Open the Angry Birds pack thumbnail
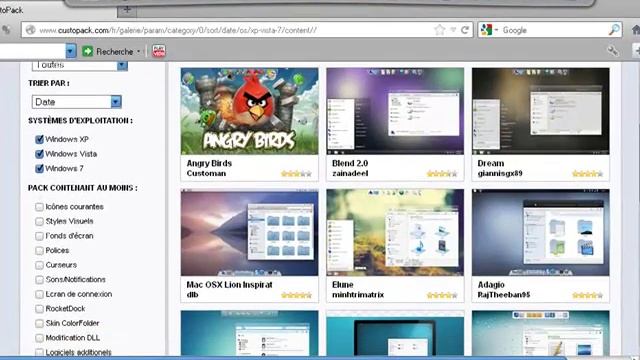This screenshot has height=360, width=640. (249, 111)
